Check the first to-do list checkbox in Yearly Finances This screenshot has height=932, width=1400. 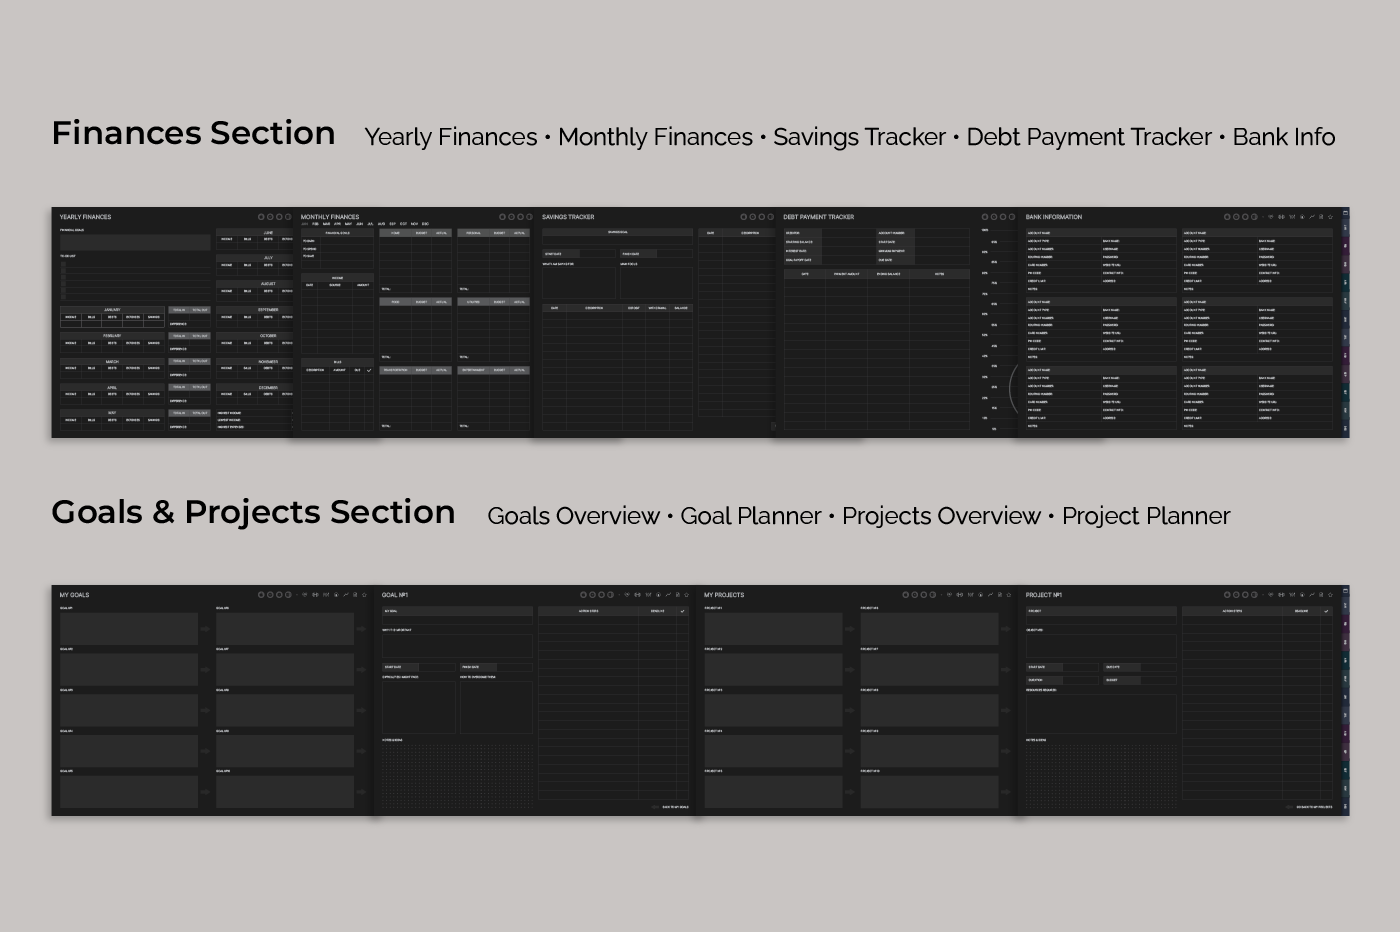tap(63, 262)
